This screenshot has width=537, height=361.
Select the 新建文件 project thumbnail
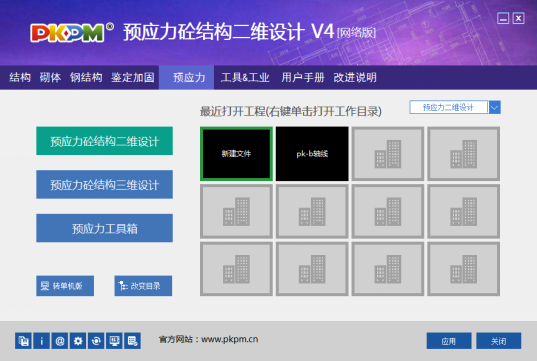(x=236, y=154)
